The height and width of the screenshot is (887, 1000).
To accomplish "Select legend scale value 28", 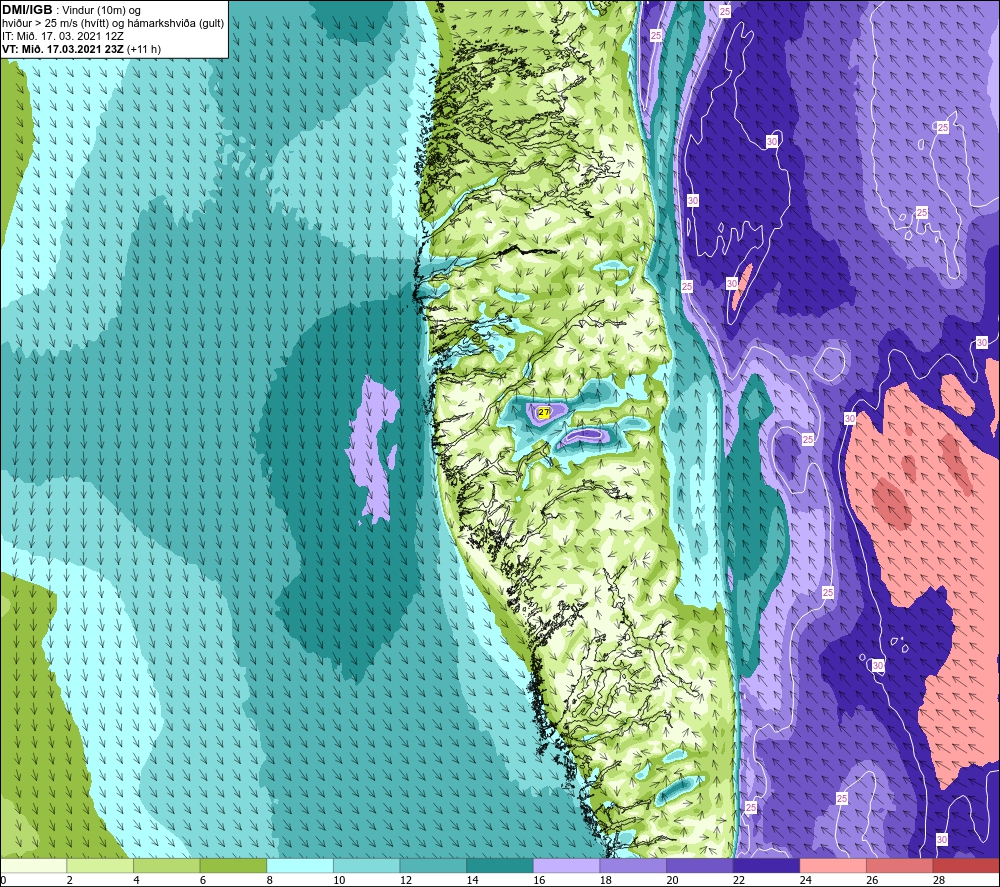I will (x=939, y=880).
